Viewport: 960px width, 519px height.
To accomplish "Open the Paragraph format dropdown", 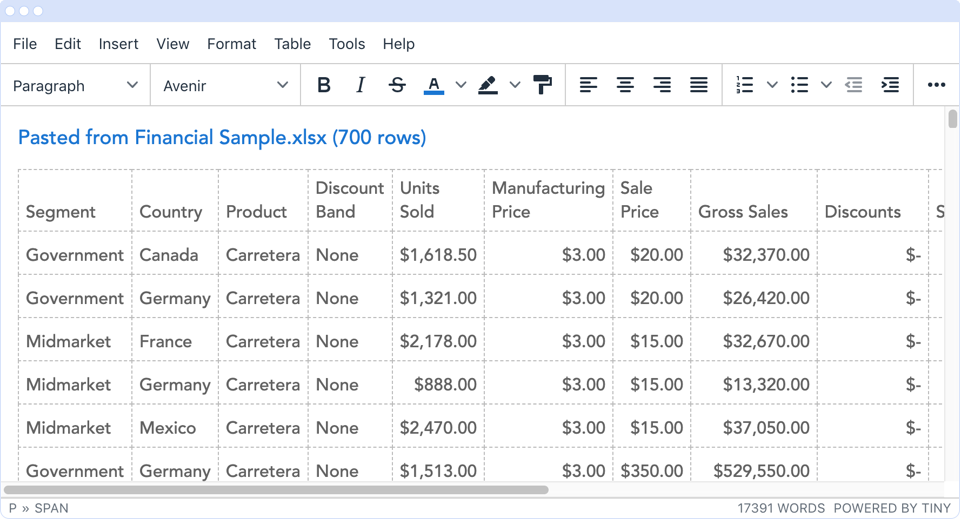I will click(x=76, y=86).
